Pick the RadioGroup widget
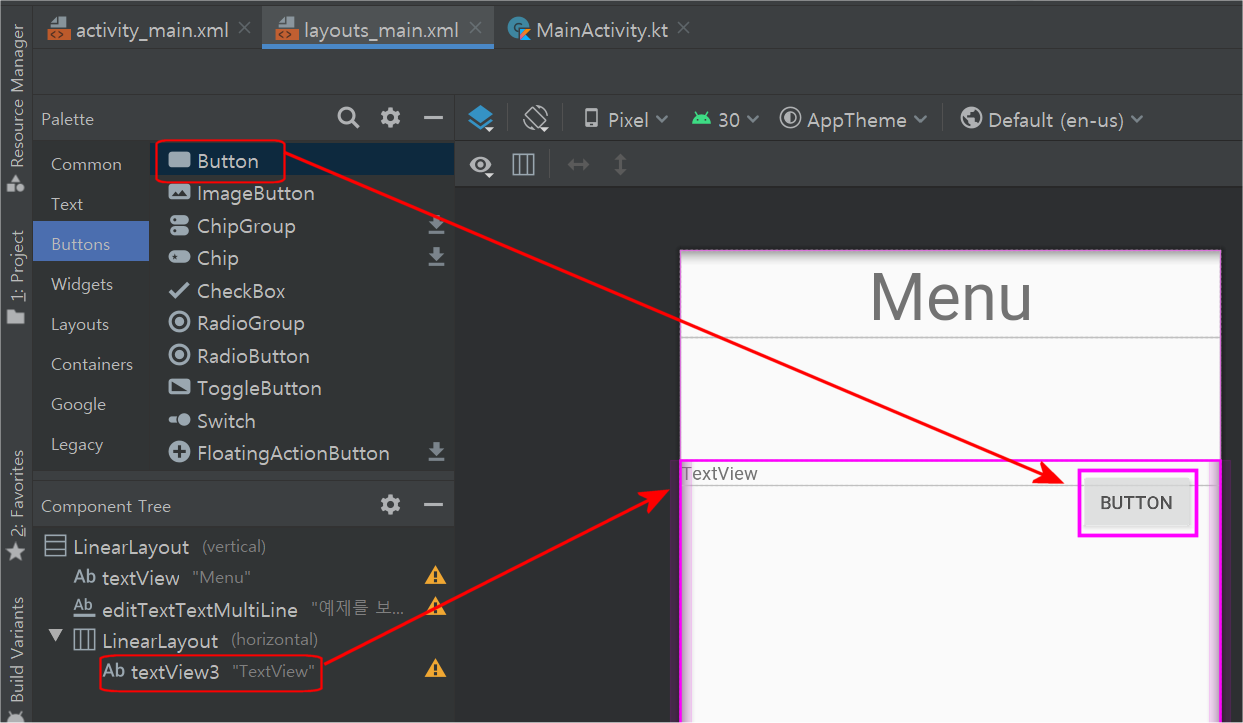 [x=302, y=323]
